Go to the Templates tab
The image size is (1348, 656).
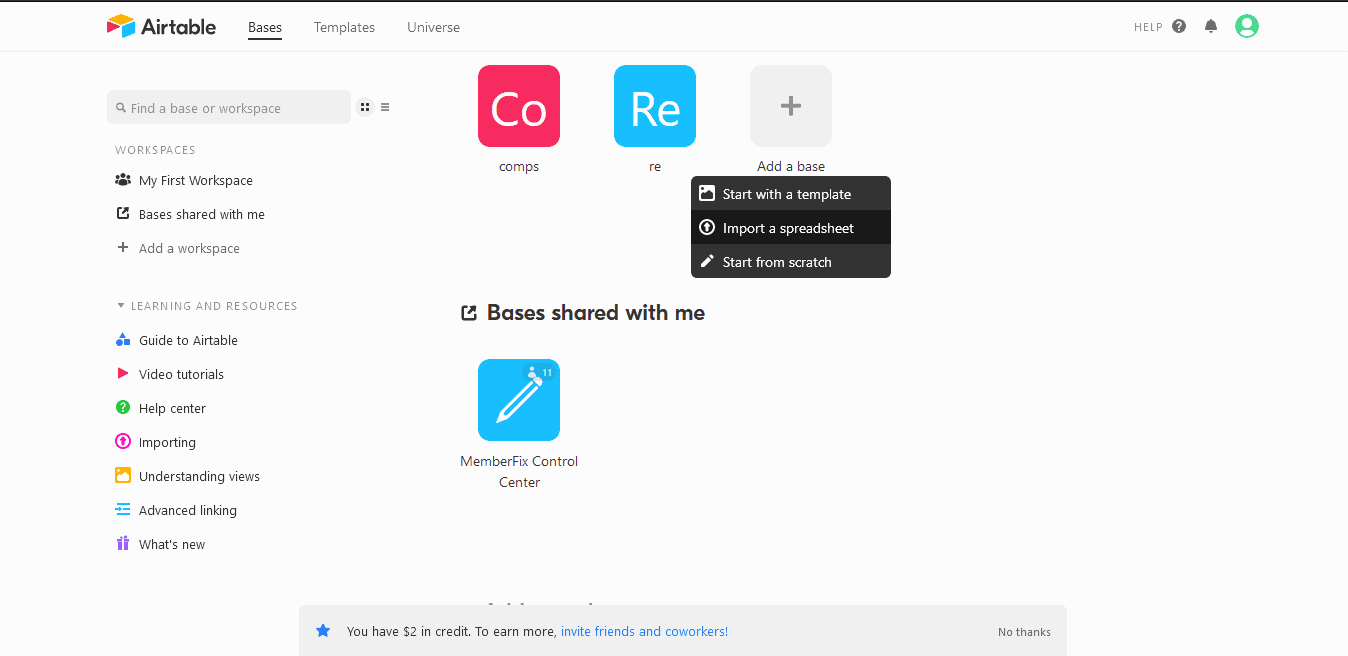(x=344, y=28)
